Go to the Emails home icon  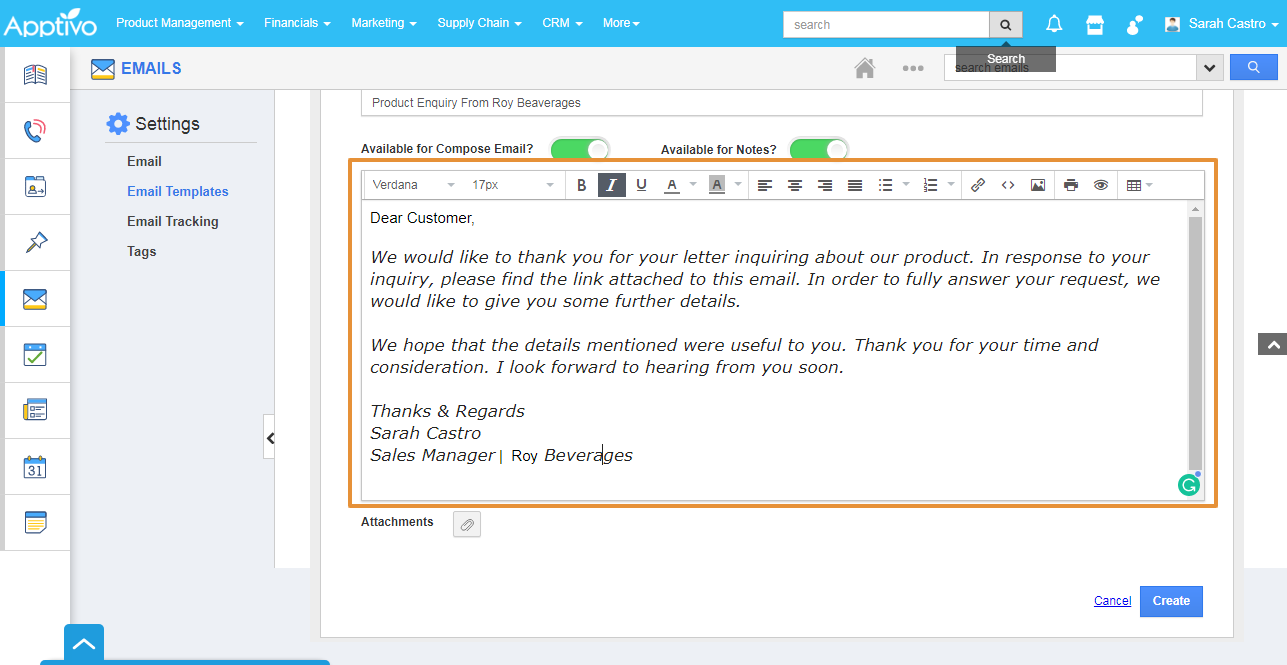click(x=864, y=68)
